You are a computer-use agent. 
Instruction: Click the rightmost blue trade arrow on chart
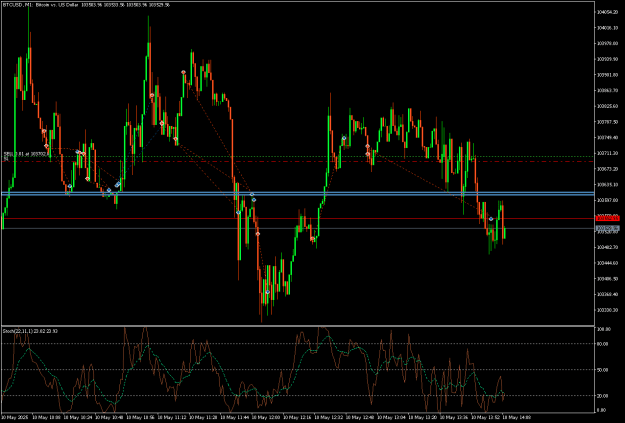pos(491,219)
